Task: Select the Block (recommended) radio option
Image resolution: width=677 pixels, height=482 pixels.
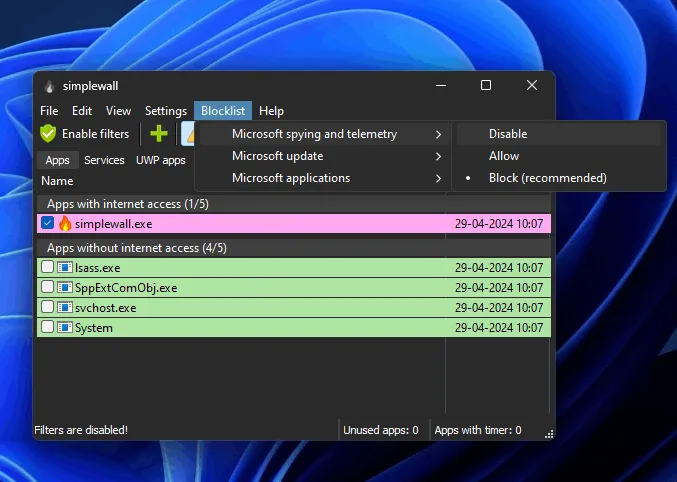Action: (x=547, y=178)
